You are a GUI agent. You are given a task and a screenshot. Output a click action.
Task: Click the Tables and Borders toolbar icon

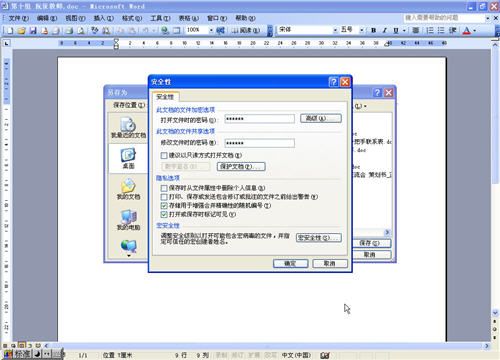coord(176,31)
